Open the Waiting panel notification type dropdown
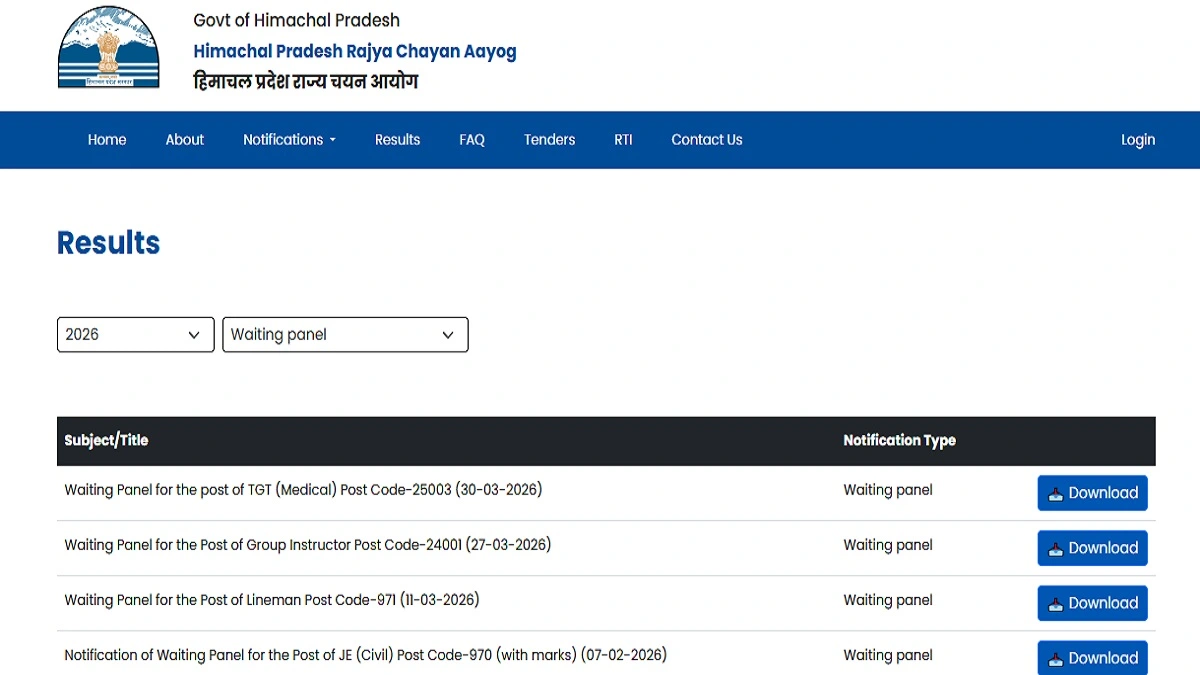Screen dimensions: 1200x675 coord(345,334)
